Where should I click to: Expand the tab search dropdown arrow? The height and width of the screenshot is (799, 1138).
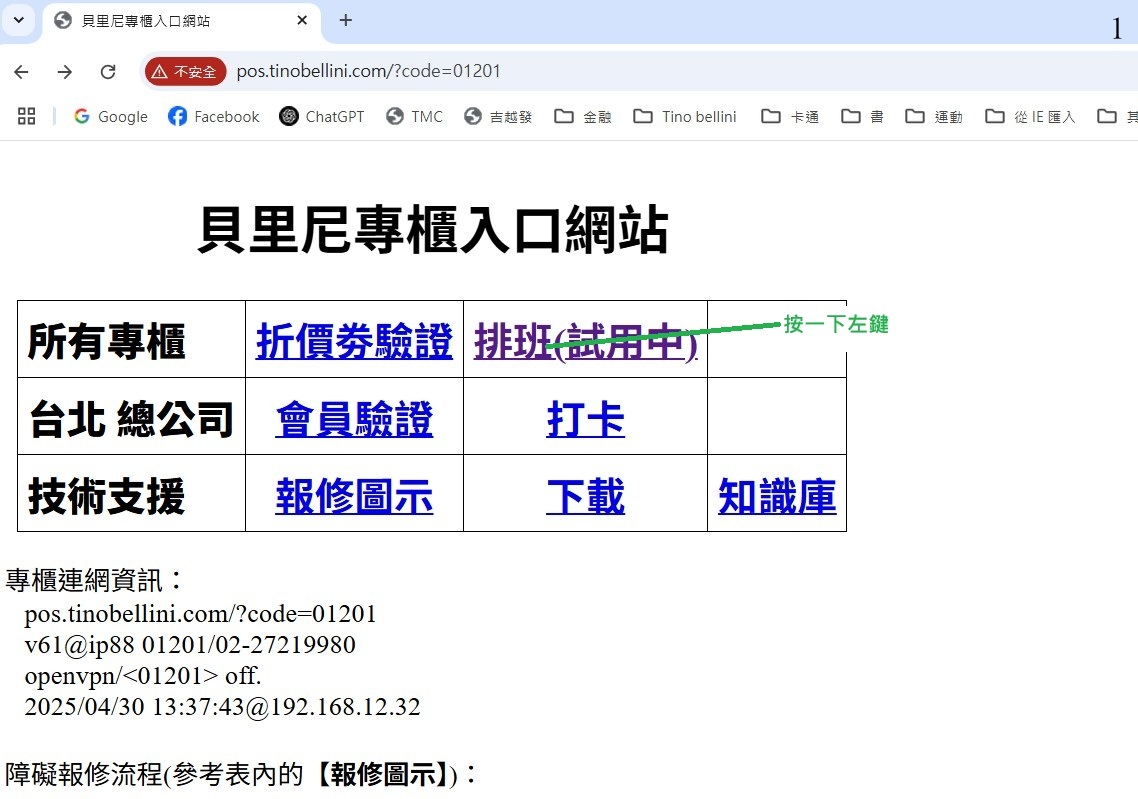coord(18,20)
